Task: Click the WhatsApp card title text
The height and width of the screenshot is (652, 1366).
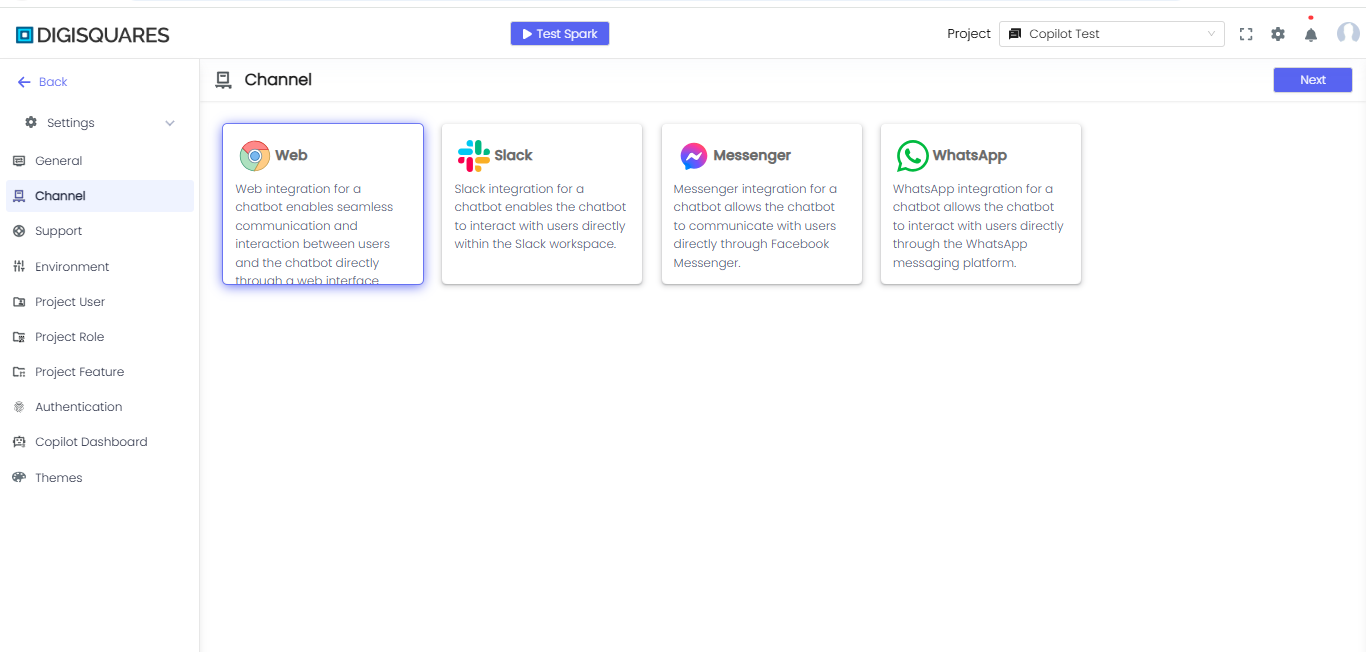Action: coord(970,155)
